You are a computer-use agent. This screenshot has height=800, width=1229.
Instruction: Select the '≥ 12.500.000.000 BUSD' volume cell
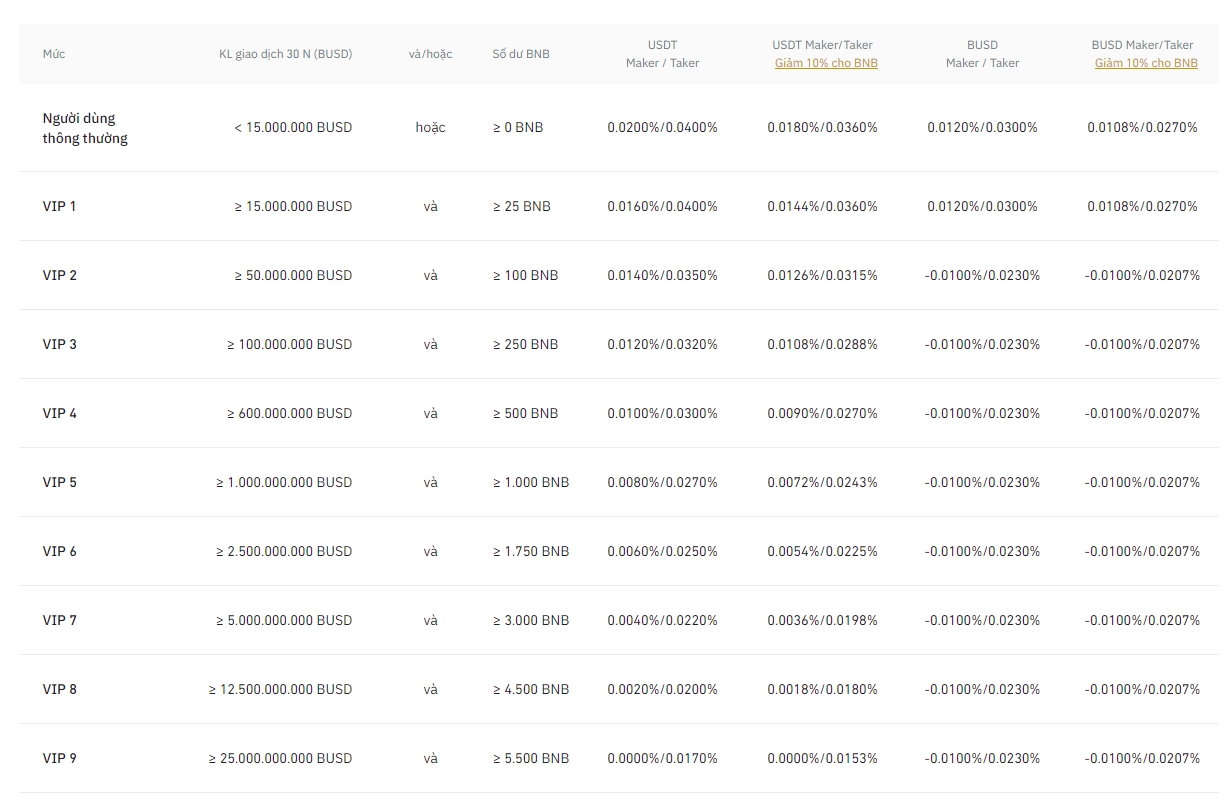coord(280,689)
